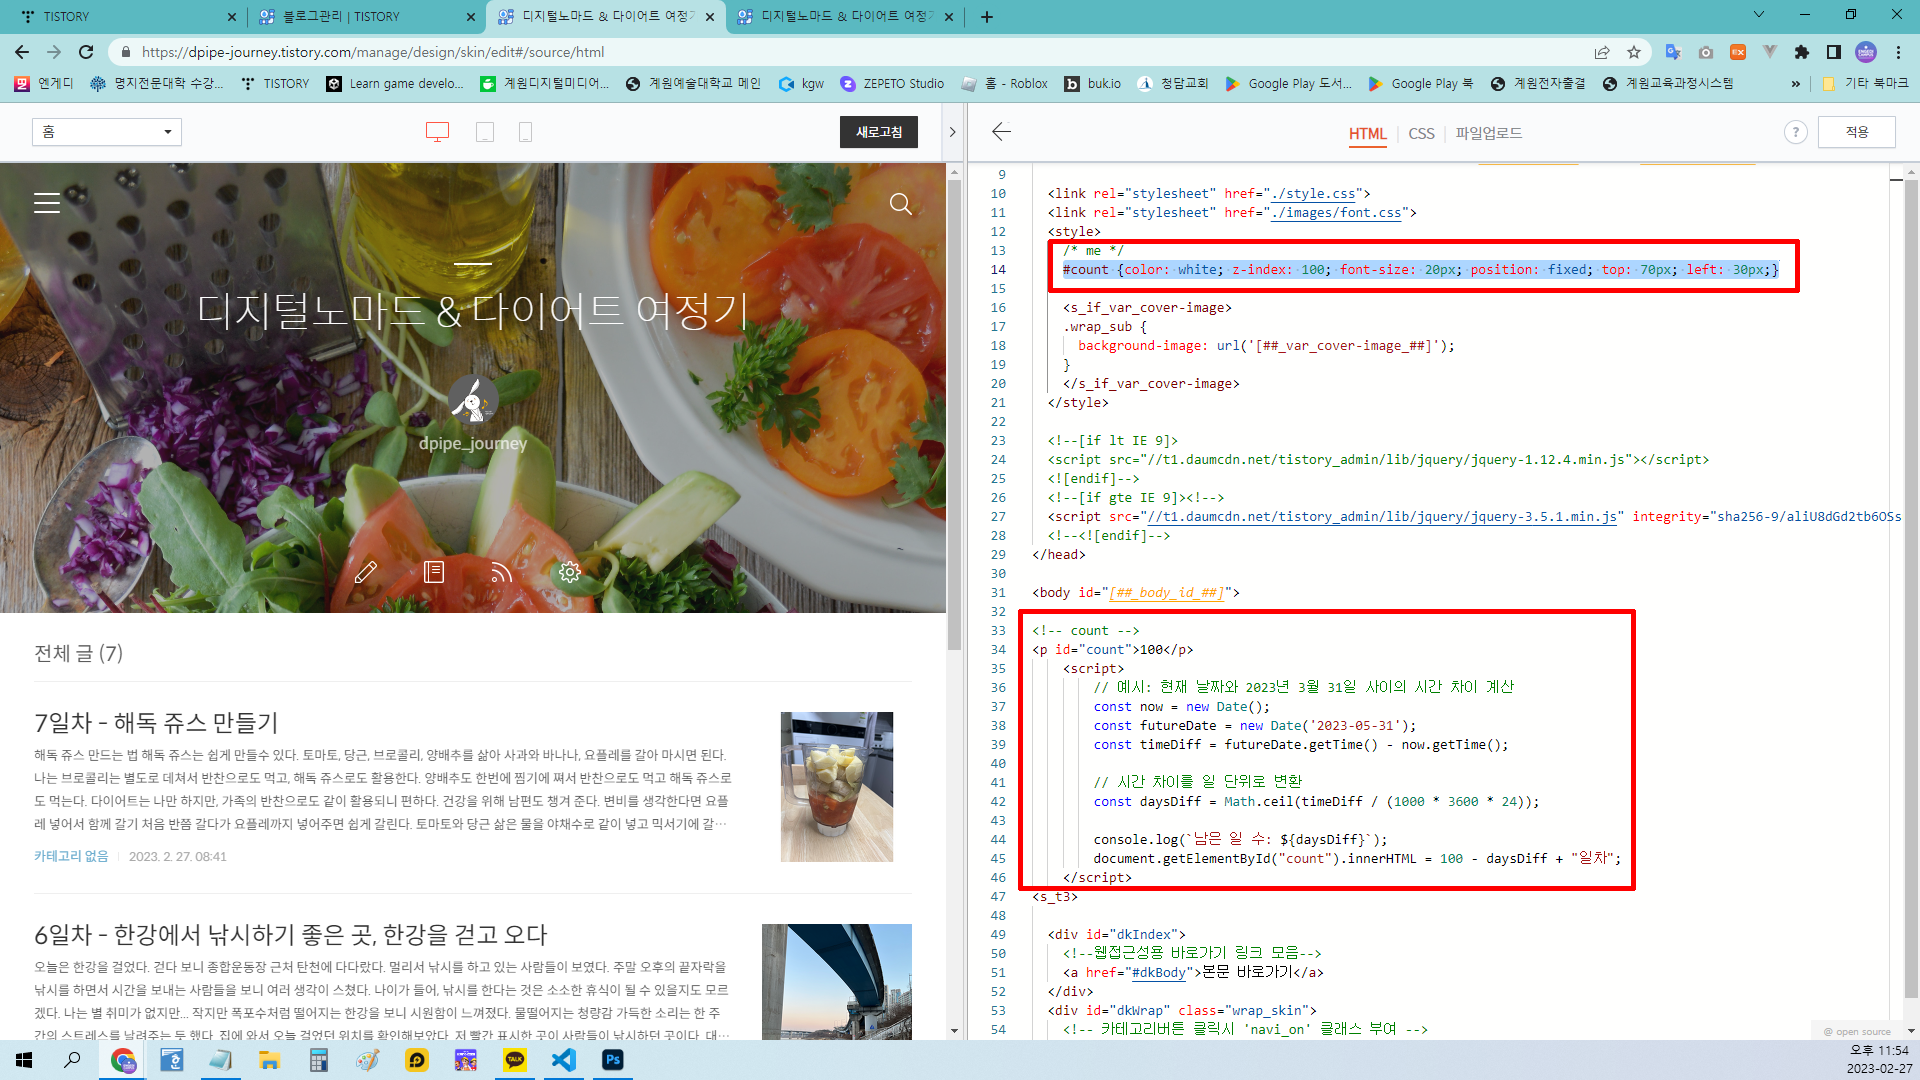
Task: Switch to the HTML tab
Action: coord(1367,133)
